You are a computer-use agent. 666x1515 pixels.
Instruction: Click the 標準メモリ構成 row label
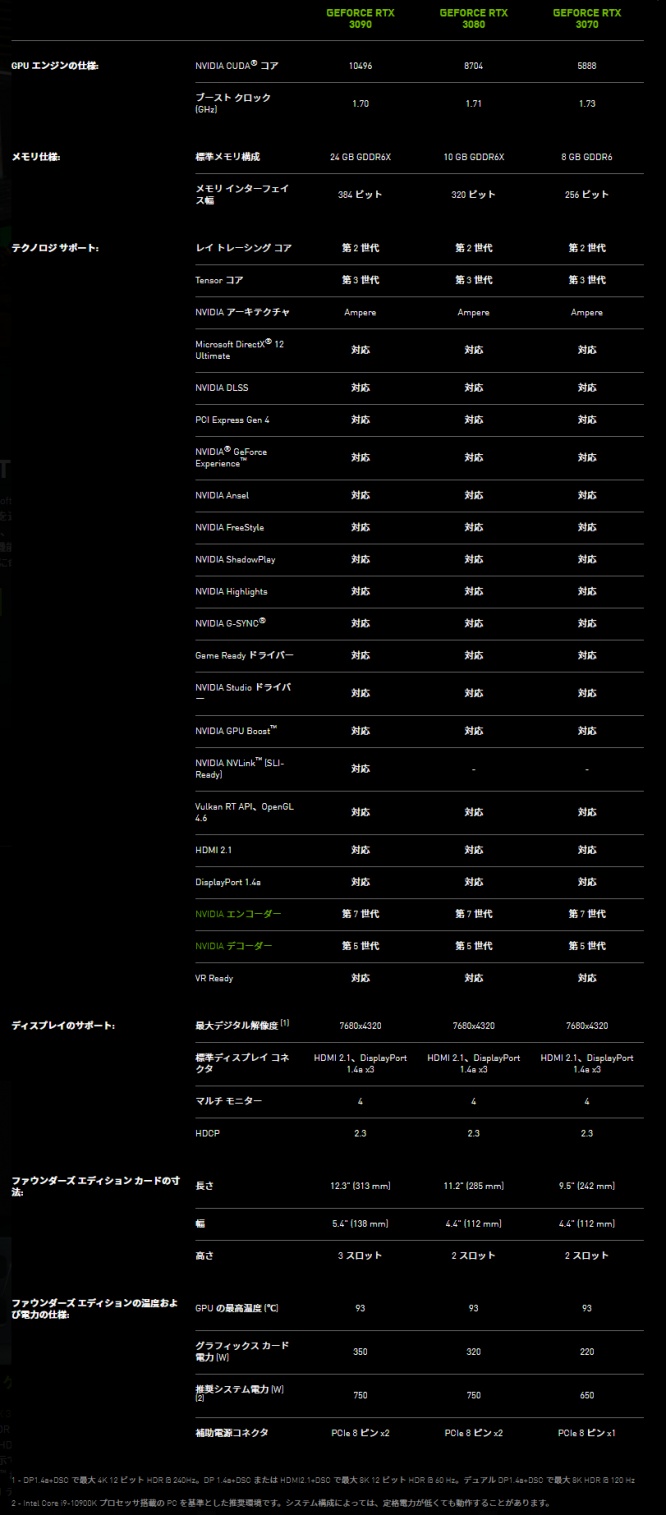click(x=228, y=157)
